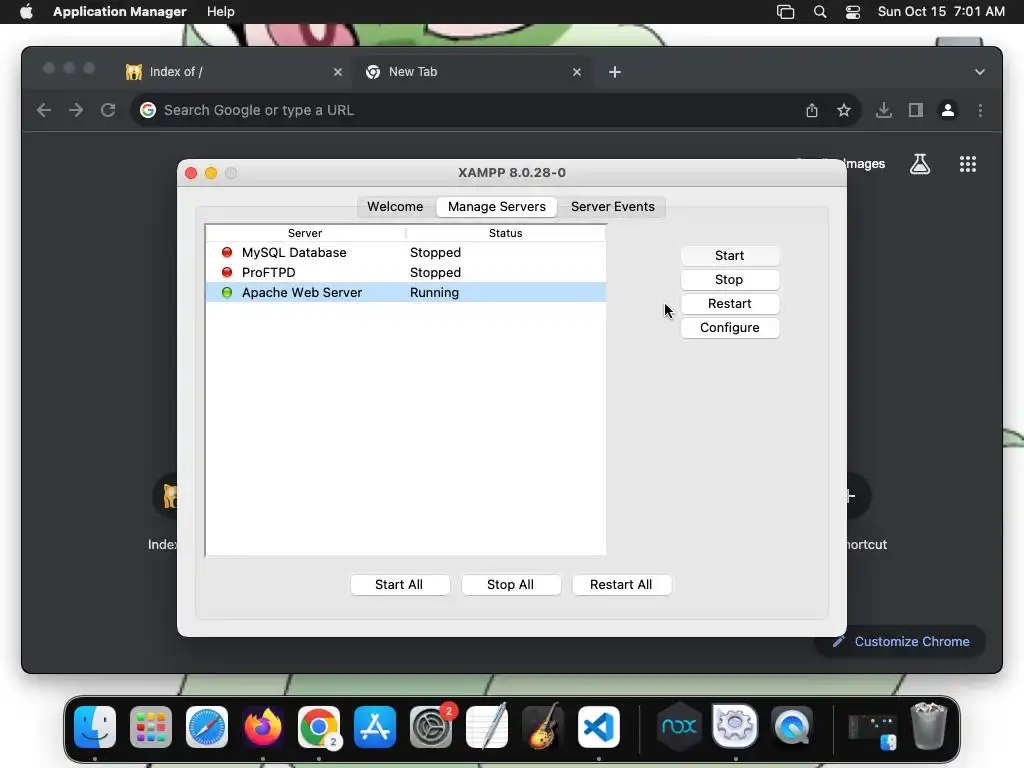Open the Apple menu
Screen dimensions: 1024x768
26,12
